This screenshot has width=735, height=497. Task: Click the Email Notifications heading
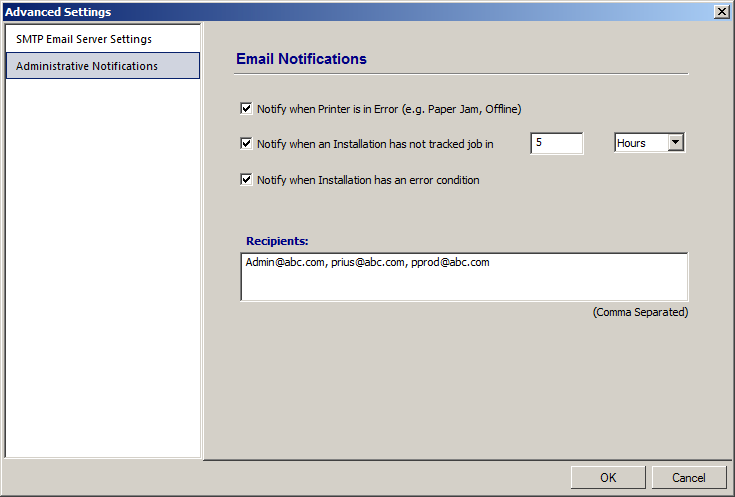301,59
